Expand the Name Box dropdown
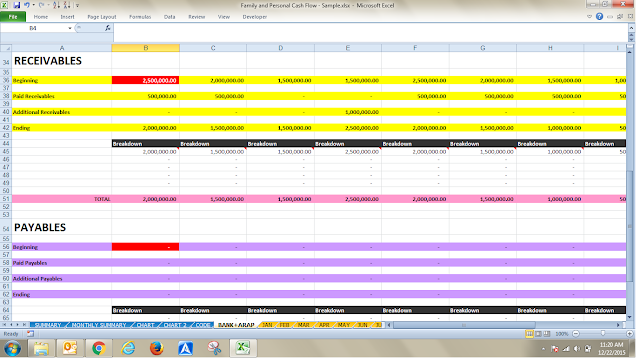The image size is (640, 363). 70,28
